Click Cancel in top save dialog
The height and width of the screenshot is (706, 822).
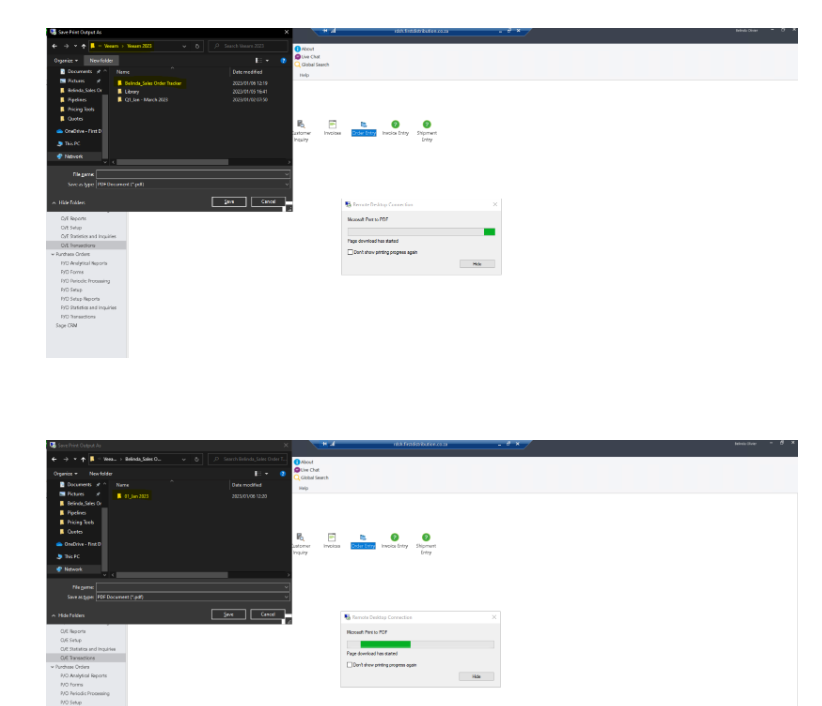click(268, 202)
